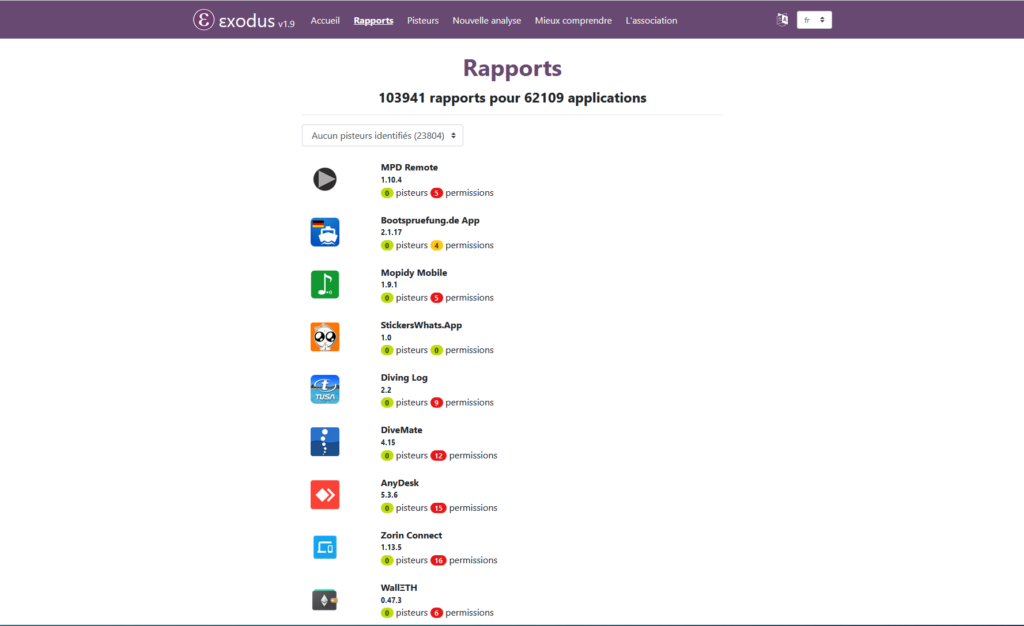Open the Nouvelle analyse menu item
Image resolution: width=1024 pixels, height=626 pixels.
click(x=487, y=20)
